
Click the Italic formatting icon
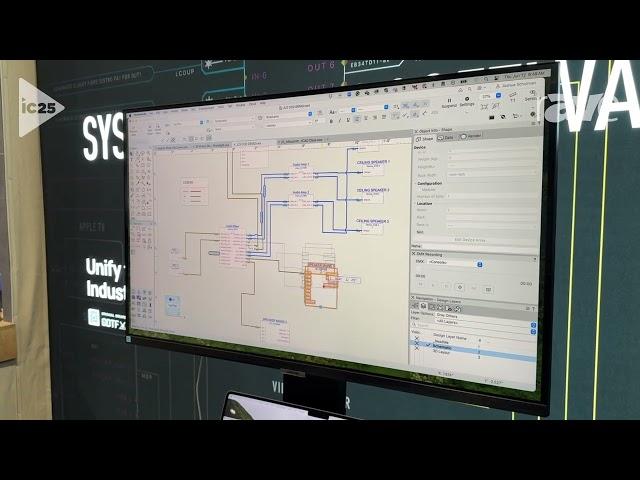coord(340,120)
